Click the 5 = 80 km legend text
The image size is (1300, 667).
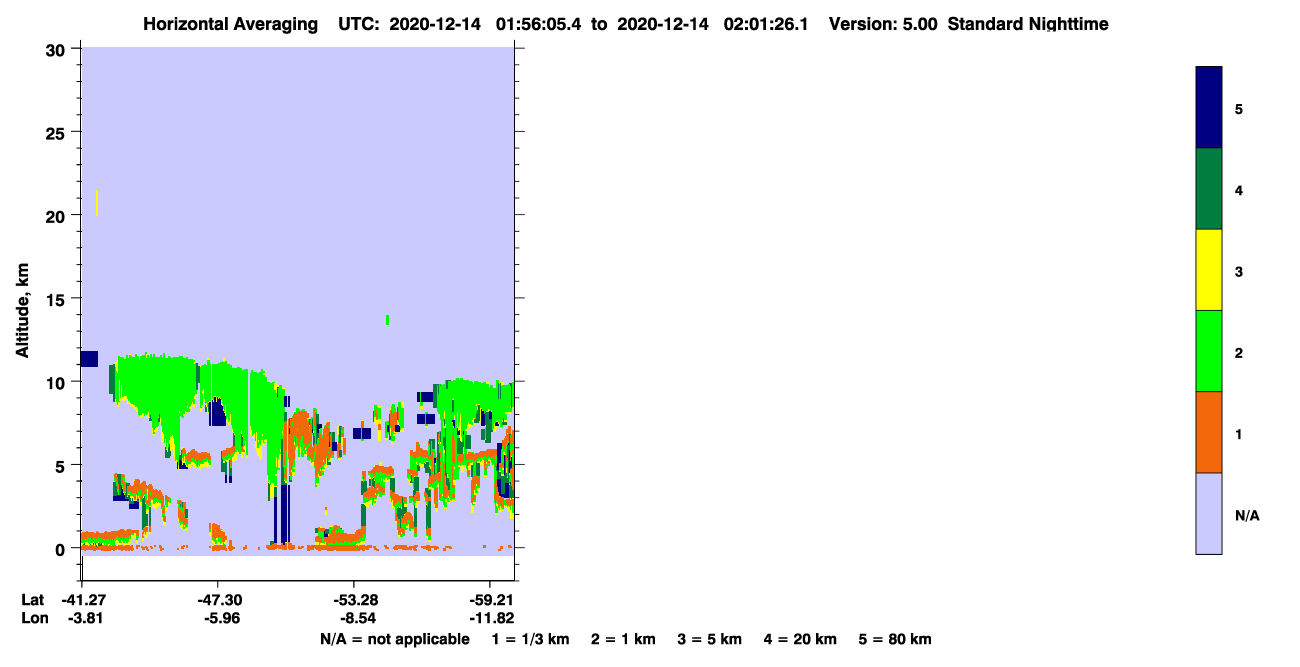coord(895,639)
